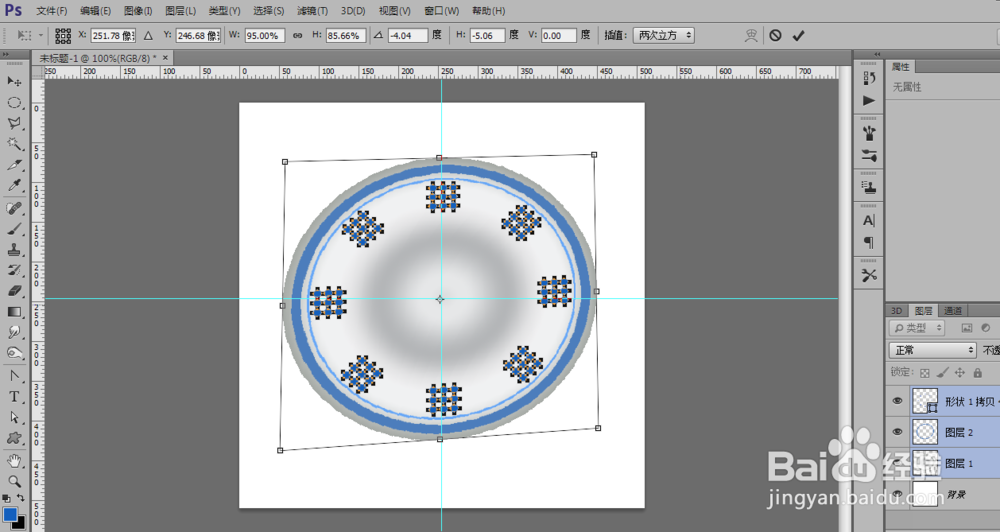Select the Gradient tool
This screenshot has width=1000, height=532.
click(14, 312)
